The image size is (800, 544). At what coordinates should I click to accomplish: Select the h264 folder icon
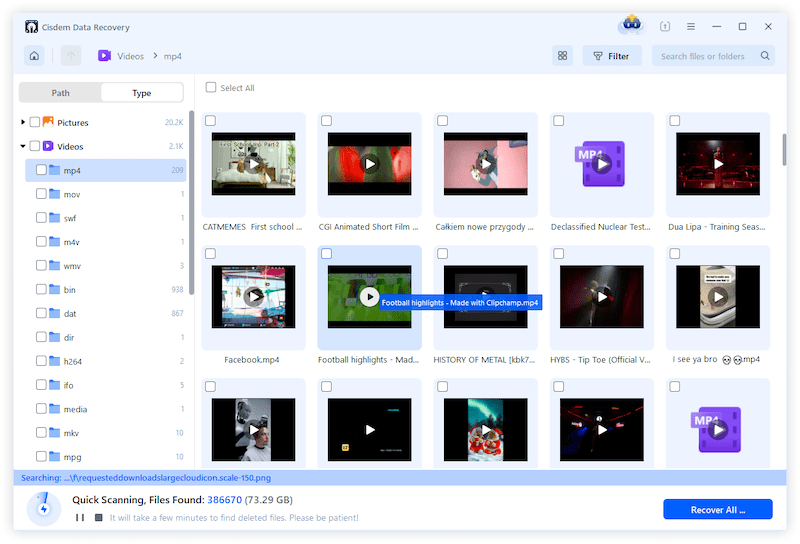click(x=55, y=361)
